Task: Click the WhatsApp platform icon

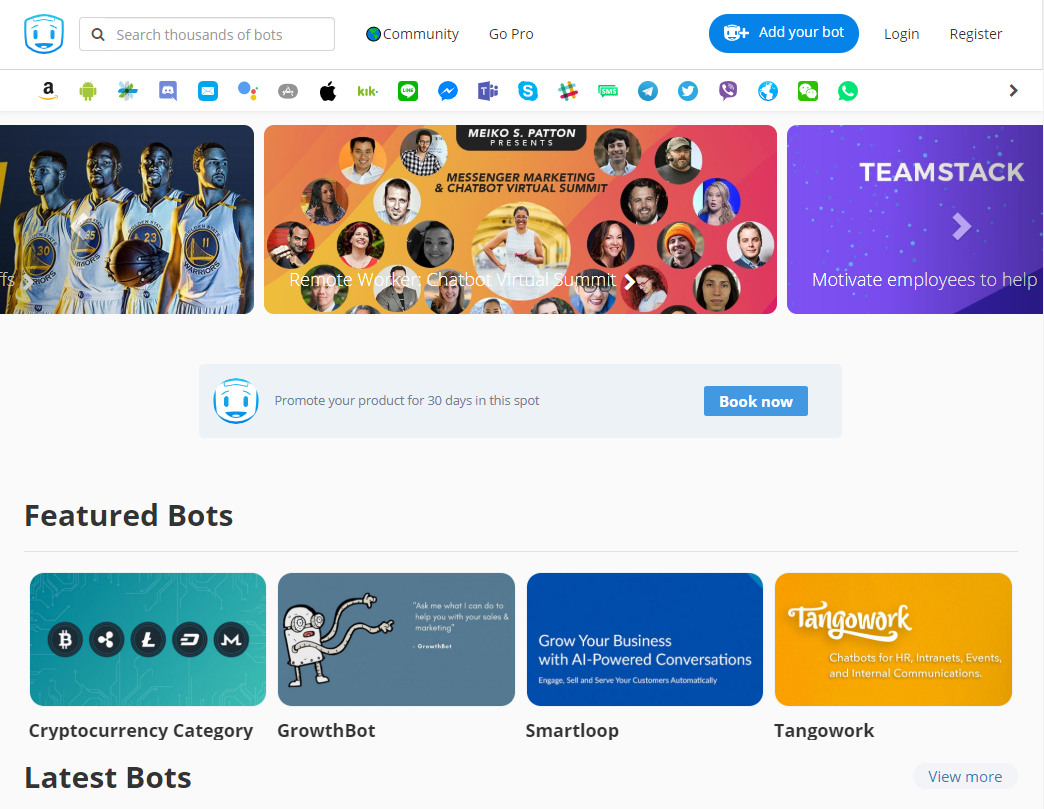Action: (848, 90)
